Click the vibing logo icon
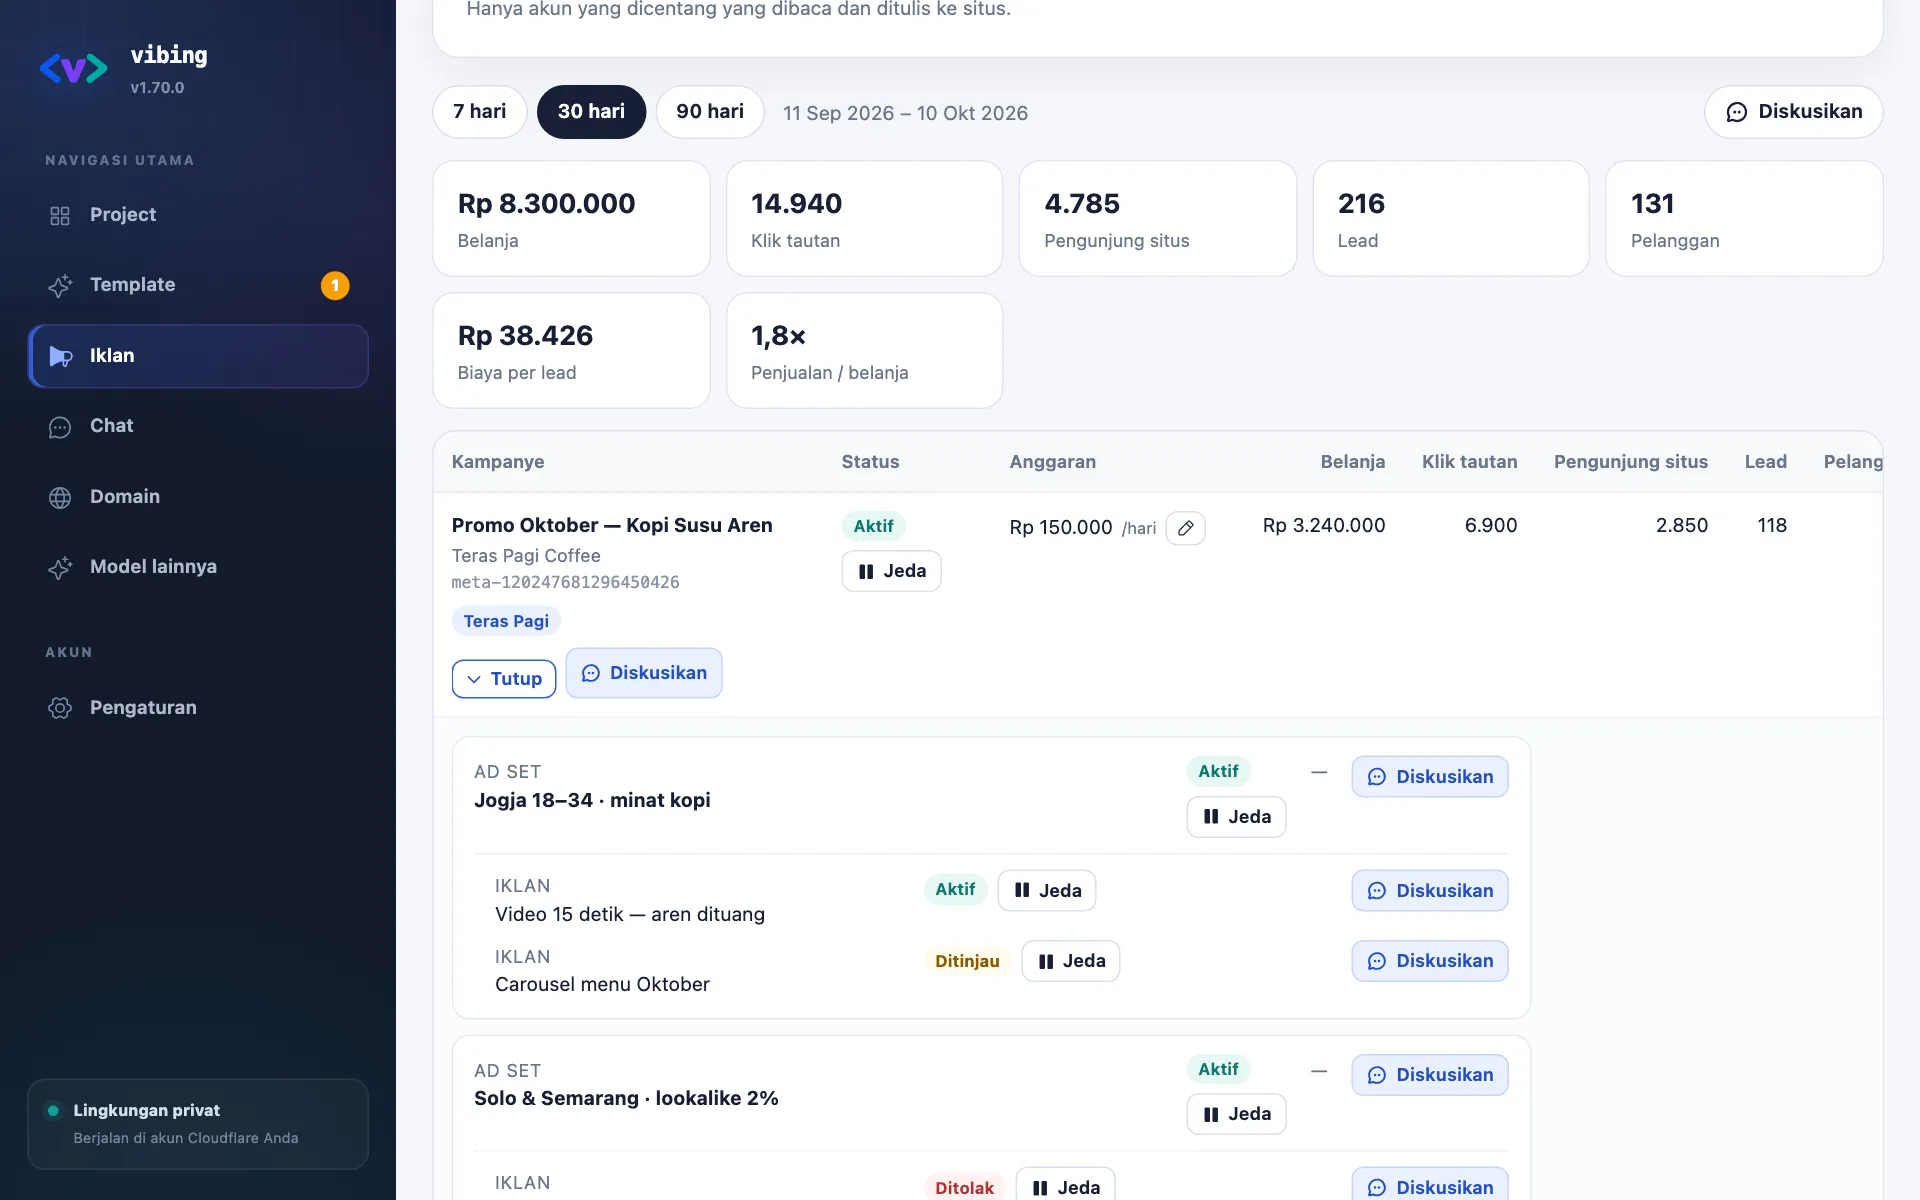 click(73, 68)
